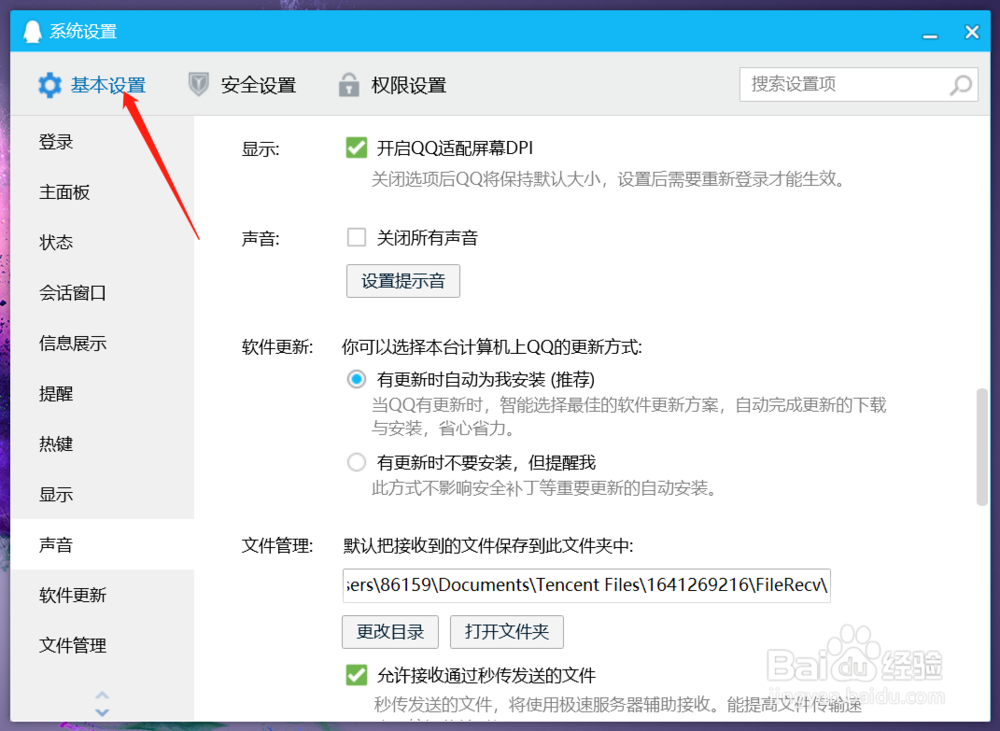Open 登录 section in sidebar
This screenshot has width=1000, height=731.
102,142
